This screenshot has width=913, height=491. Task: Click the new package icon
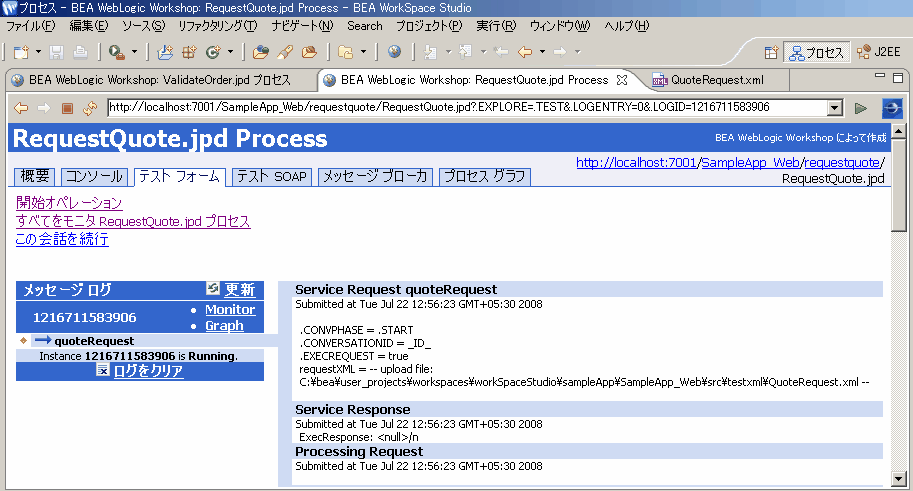(x=189, y=52)
